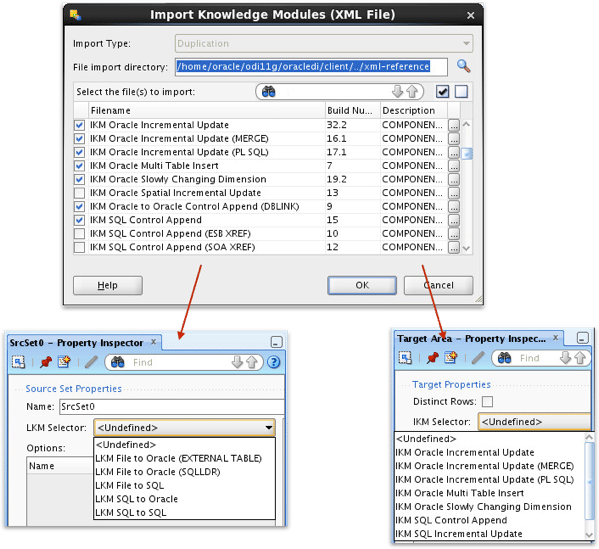Open description ellipsis for IKM Oracle Multi Table Insert

click(x=453, y=166)
